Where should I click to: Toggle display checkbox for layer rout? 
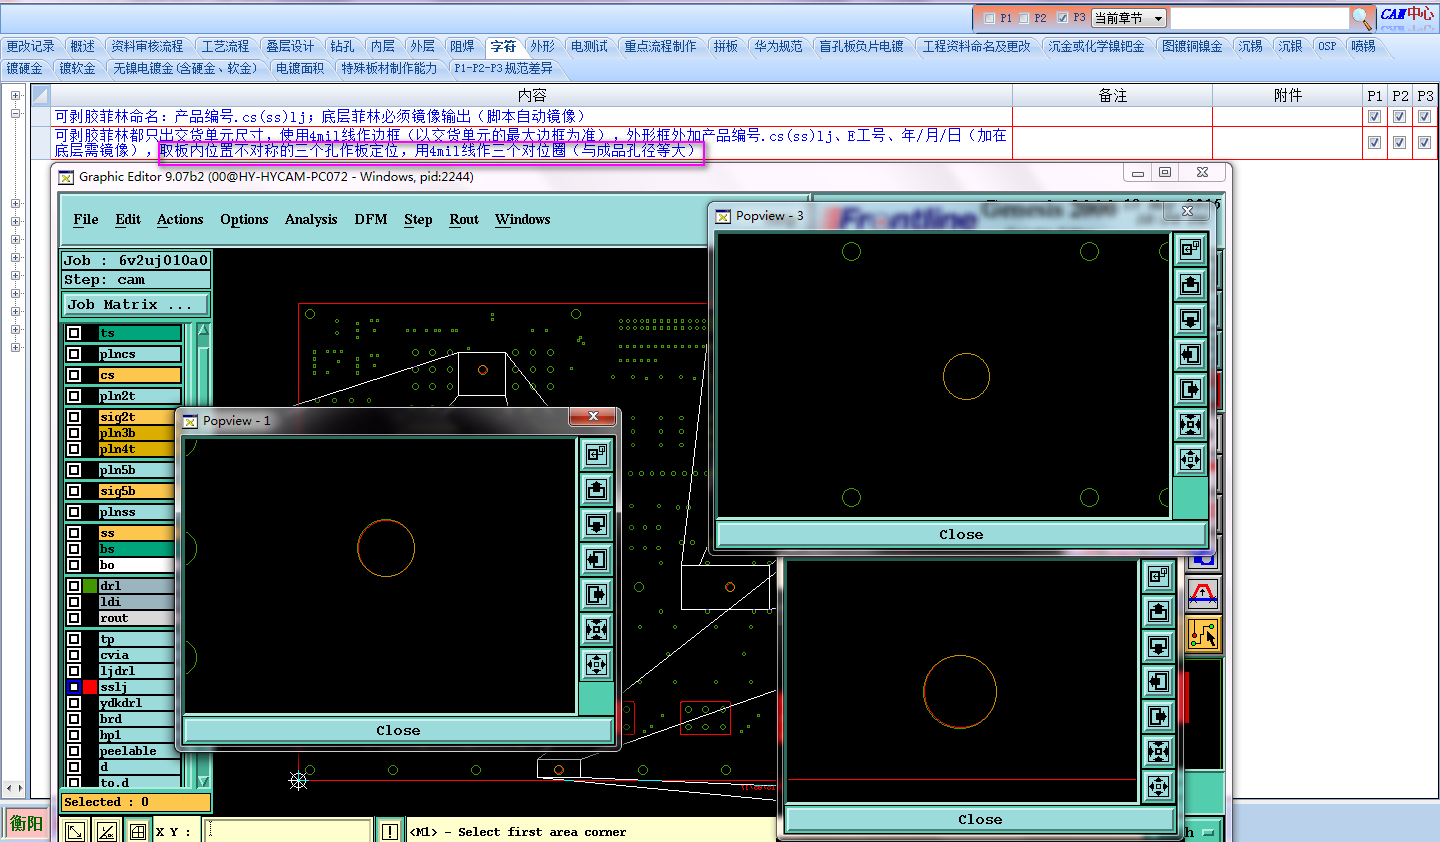(74, 618)
